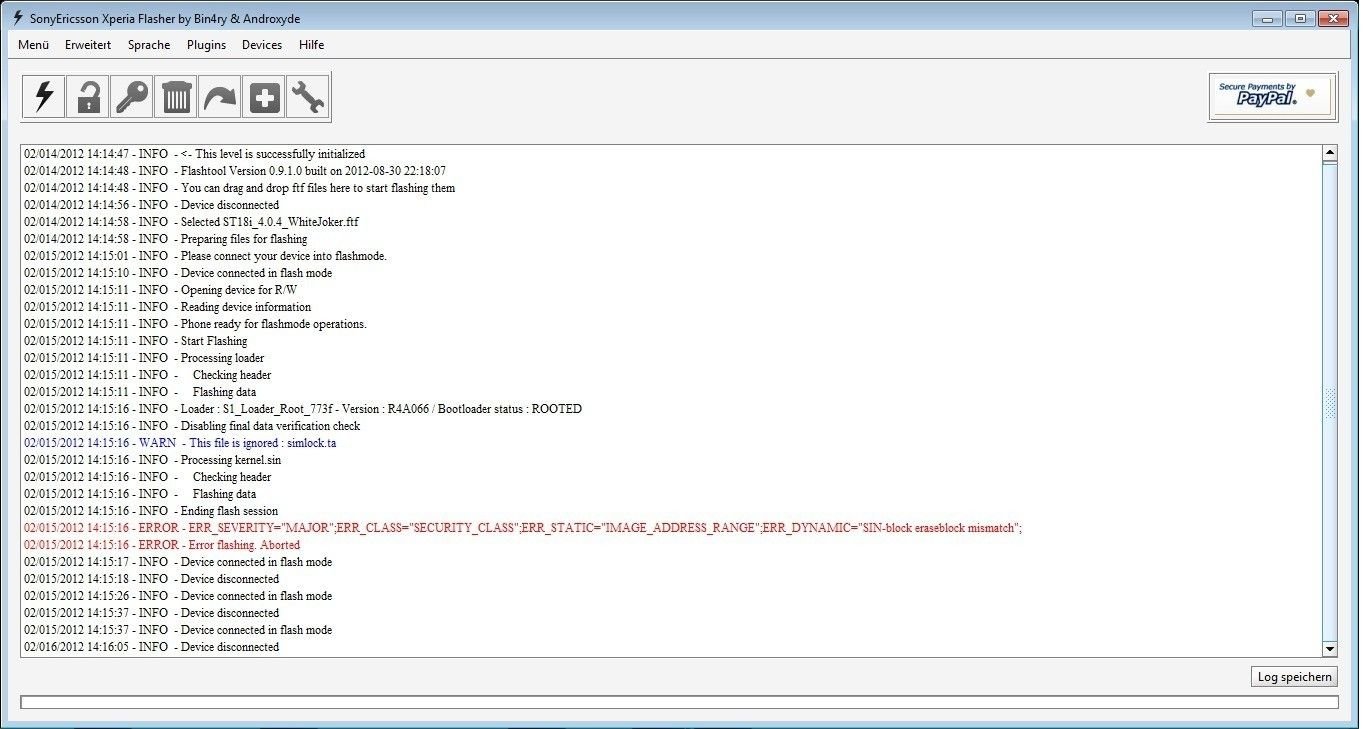
Task: Close the Xperia Flasher window
Action: 1332,18
